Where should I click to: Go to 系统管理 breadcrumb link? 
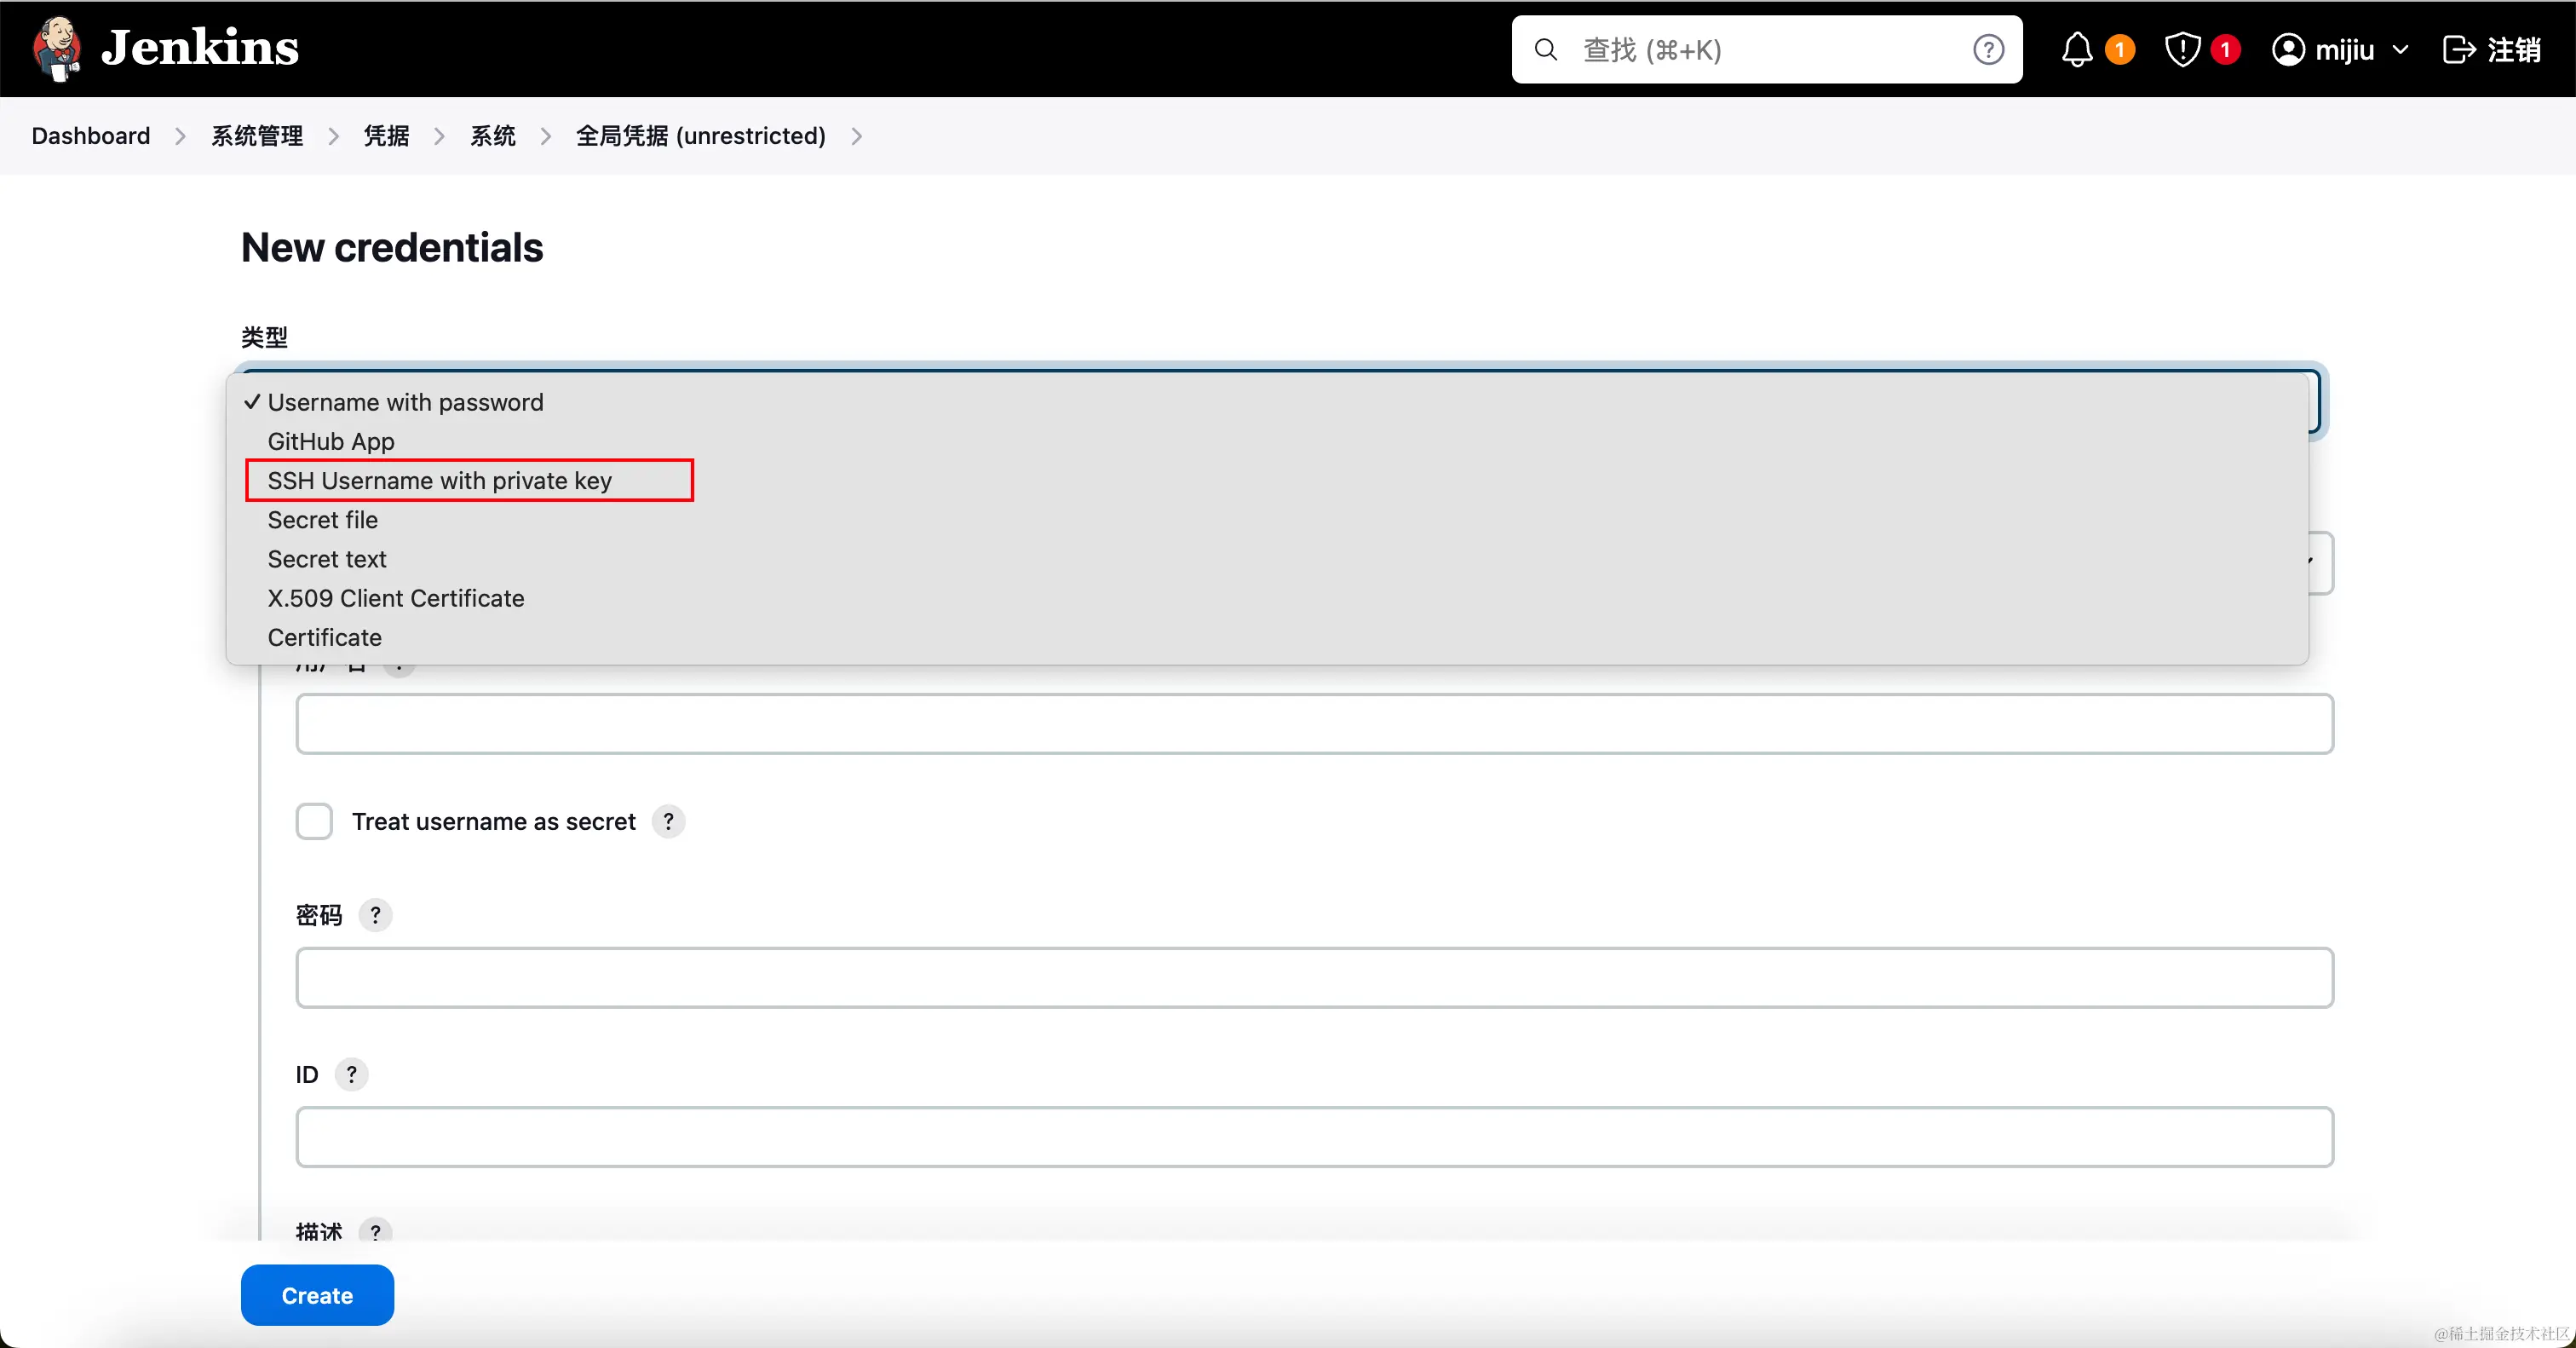pyautogui.click(x=257, y=136)
